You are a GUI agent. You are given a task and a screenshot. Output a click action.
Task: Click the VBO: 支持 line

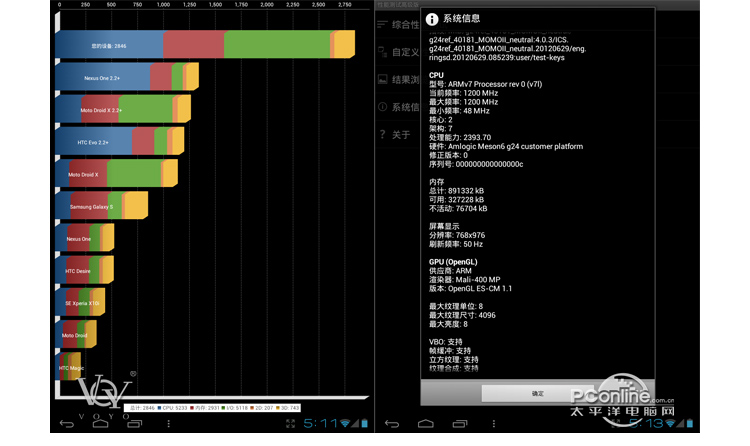[x=446, y=342]
